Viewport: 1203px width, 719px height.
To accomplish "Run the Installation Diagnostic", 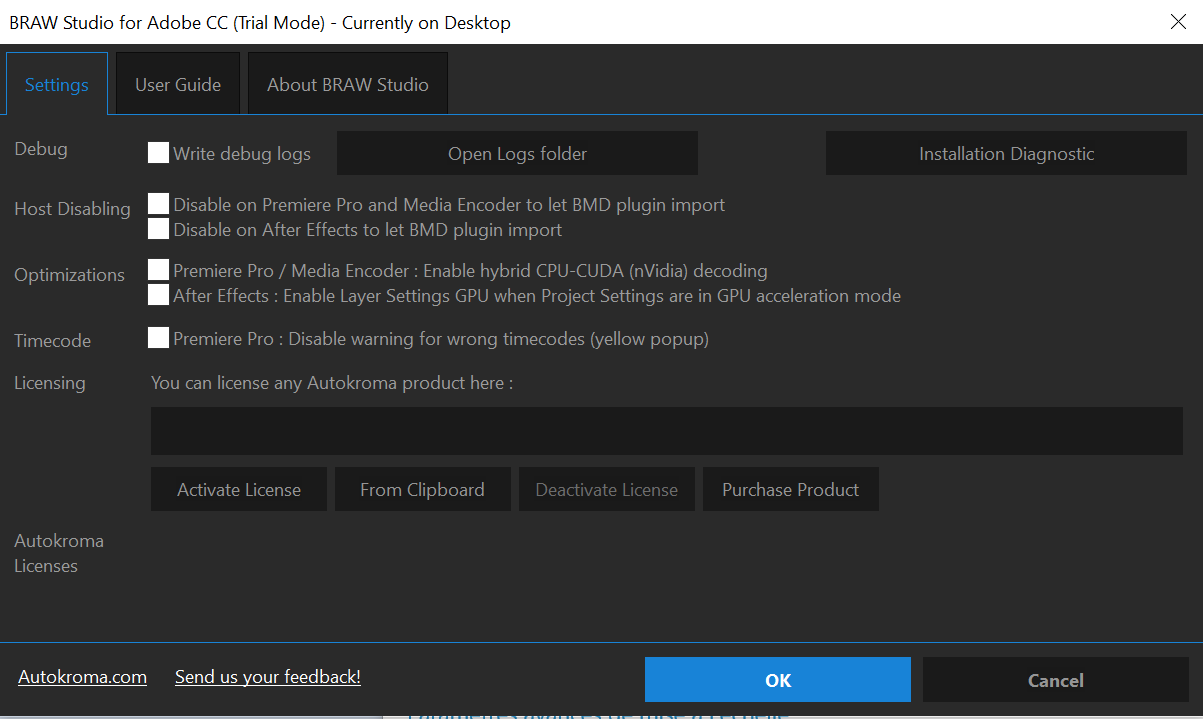I will pyautogui.click(x=1006, y=153).
